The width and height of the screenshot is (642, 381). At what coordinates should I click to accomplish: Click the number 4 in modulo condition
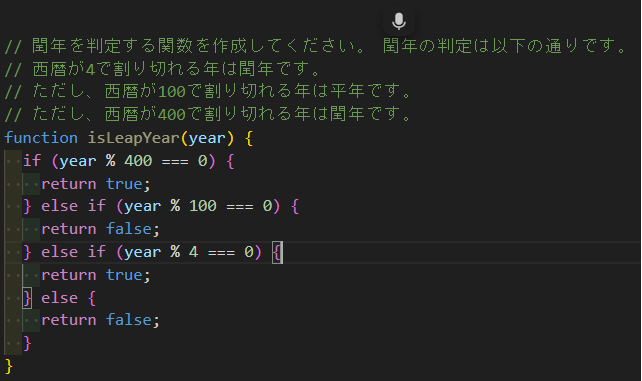[x=193, y=252]
